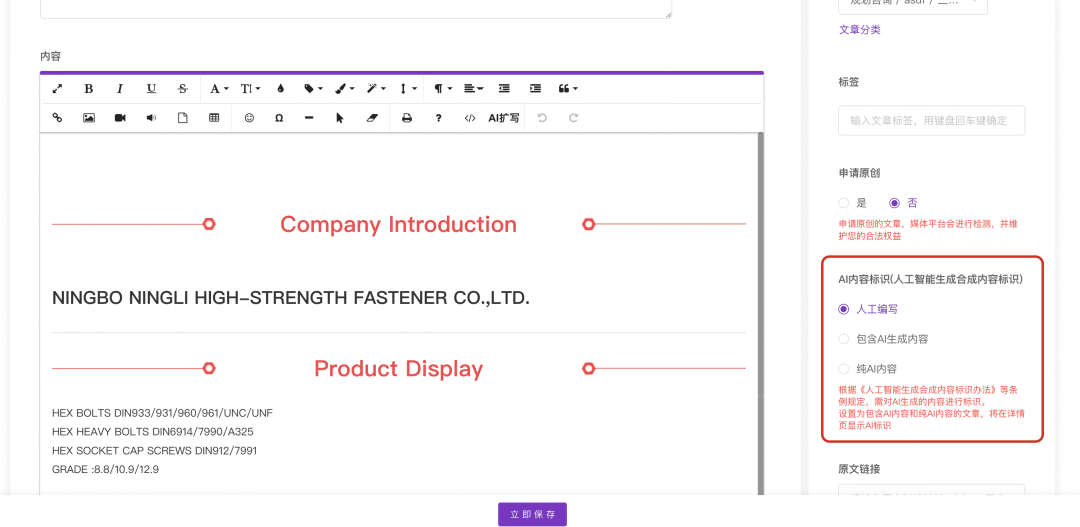Insert an image
1080x527 pixels.
89,118
